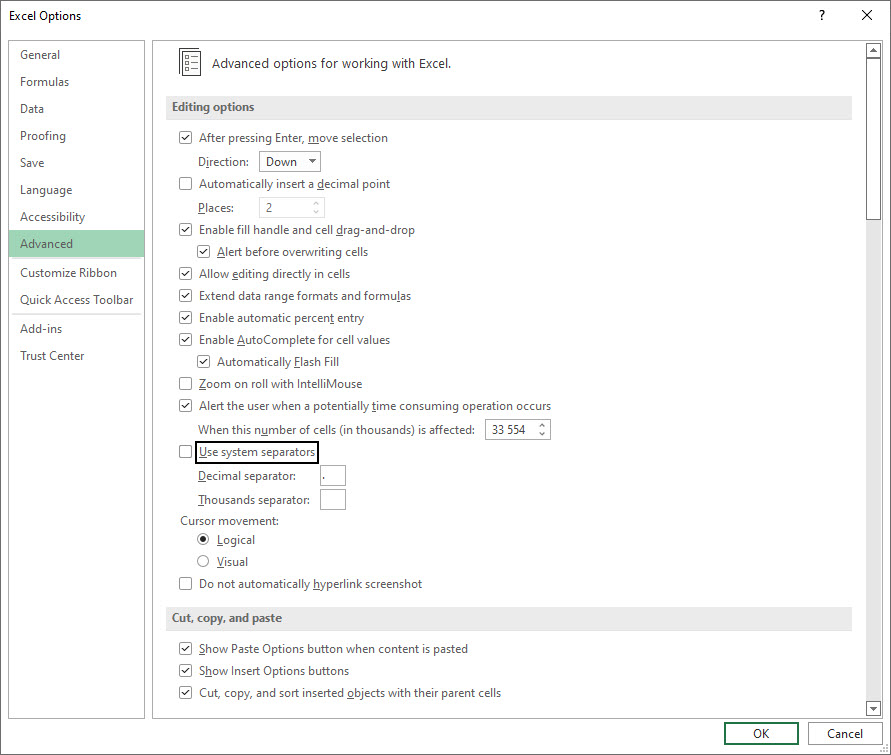Select Logical cursor movement
This screenshot has height=755, width=891.
(x=203, y=539)
